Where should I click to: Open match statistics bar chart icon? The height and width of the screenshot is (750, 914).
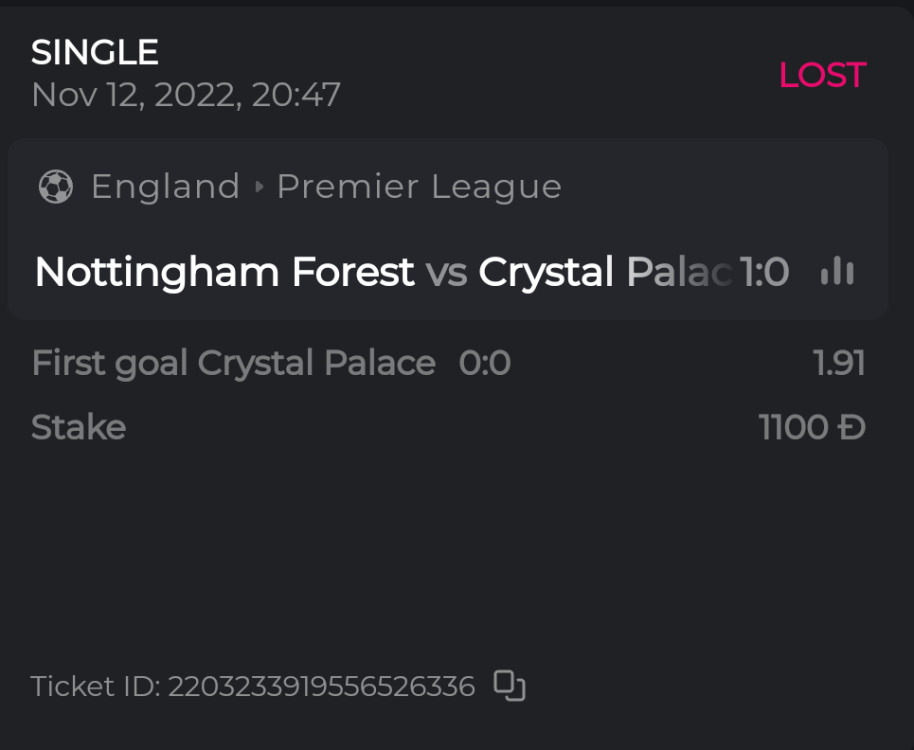pos(837,271)
